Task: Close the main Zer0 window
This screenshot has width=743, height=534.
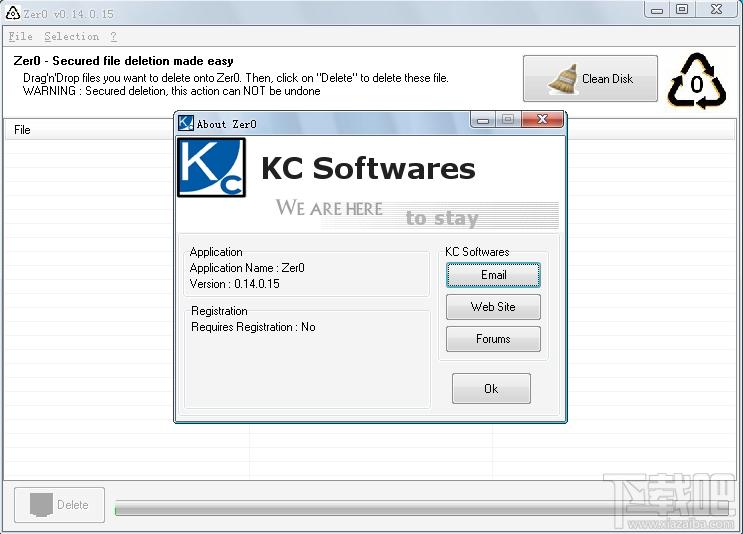Action: 716,9
